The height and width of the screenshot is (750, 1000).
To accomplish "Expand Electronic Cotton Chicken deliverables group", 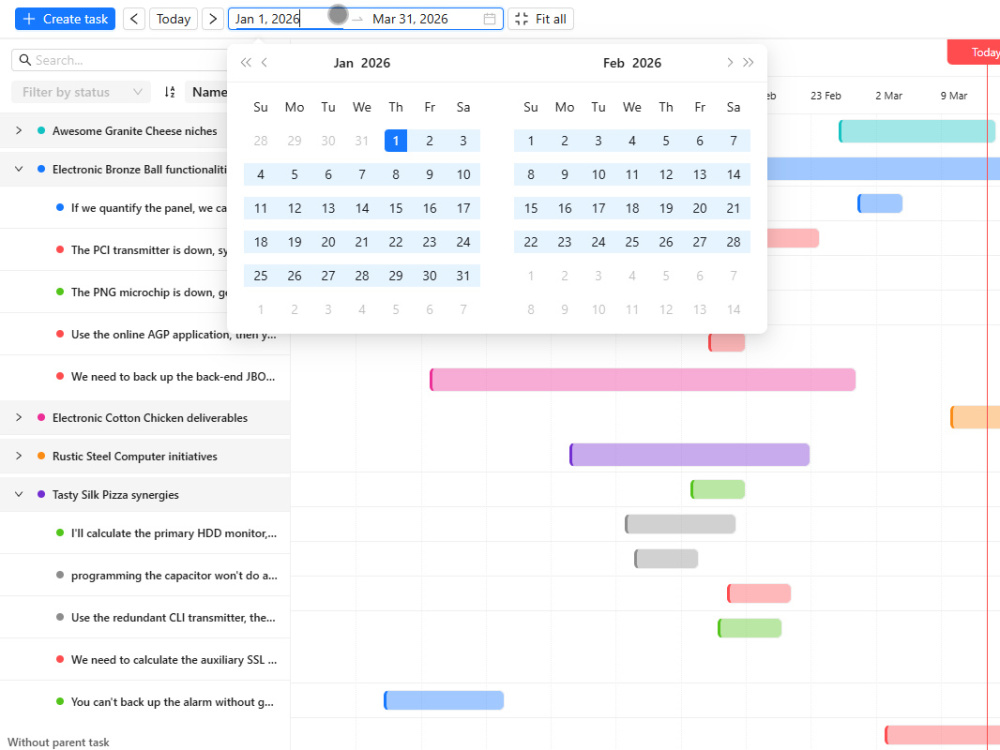I will pyautogui.click(x=18, y=418).
